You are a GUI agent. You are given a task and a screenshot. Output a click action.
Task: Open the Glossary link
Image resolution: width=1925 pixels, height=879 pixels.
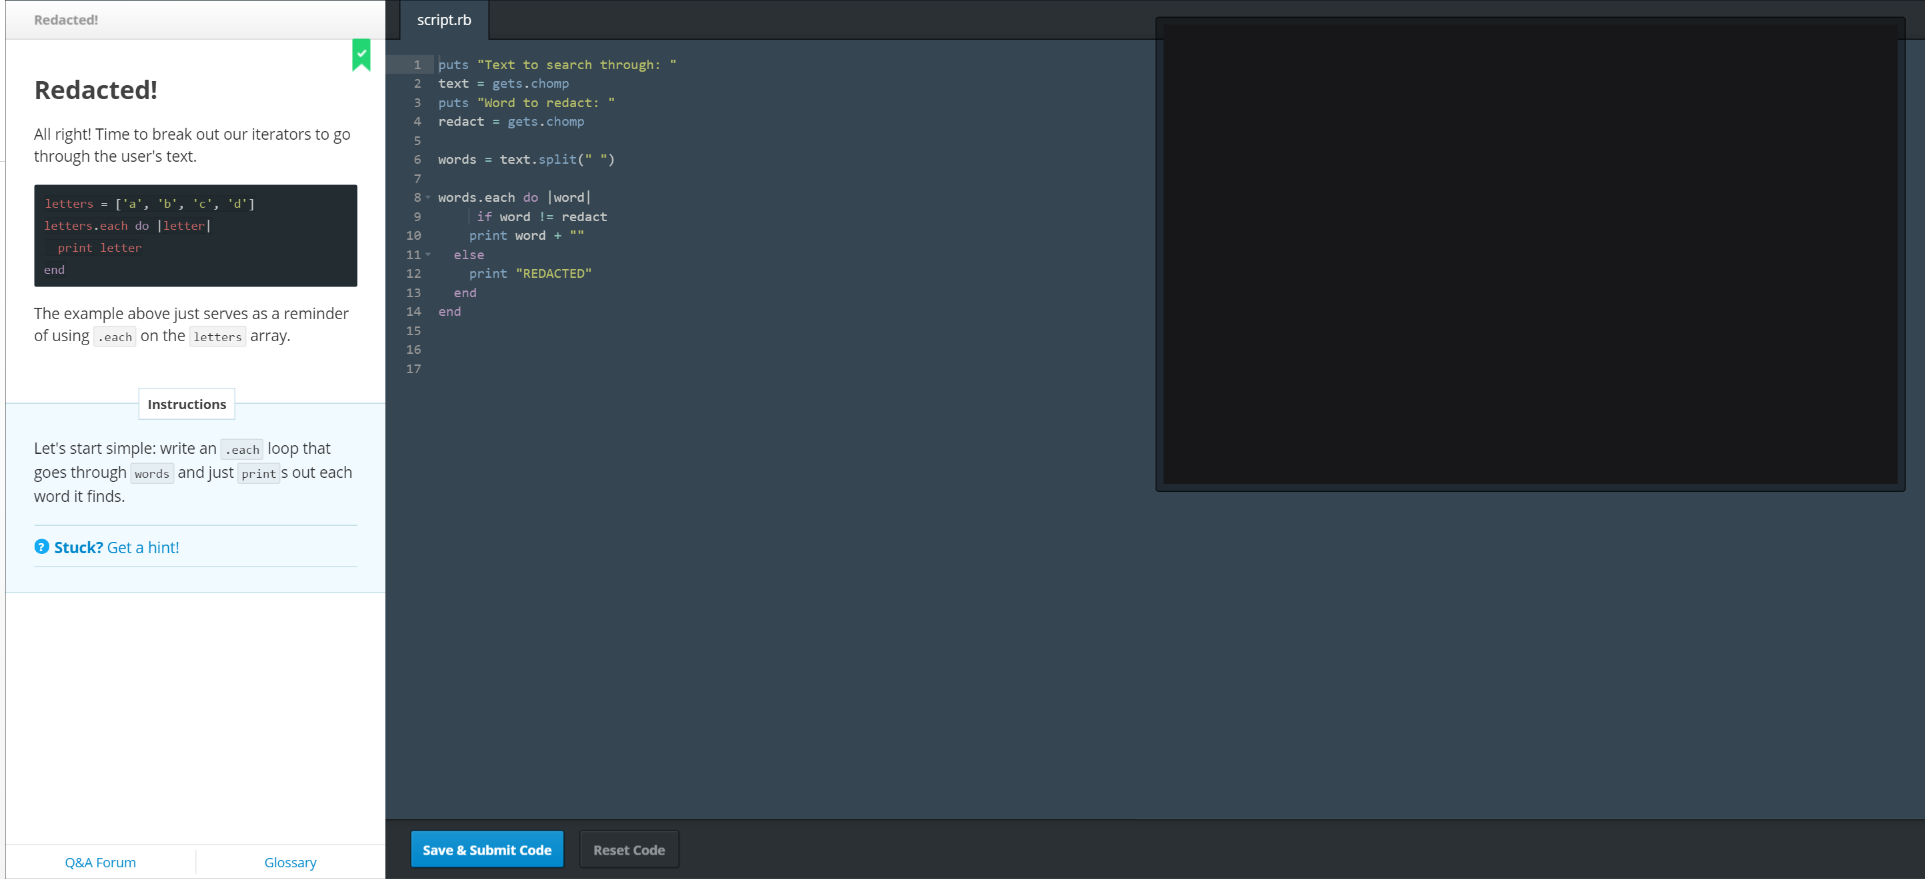pos(290,862)
